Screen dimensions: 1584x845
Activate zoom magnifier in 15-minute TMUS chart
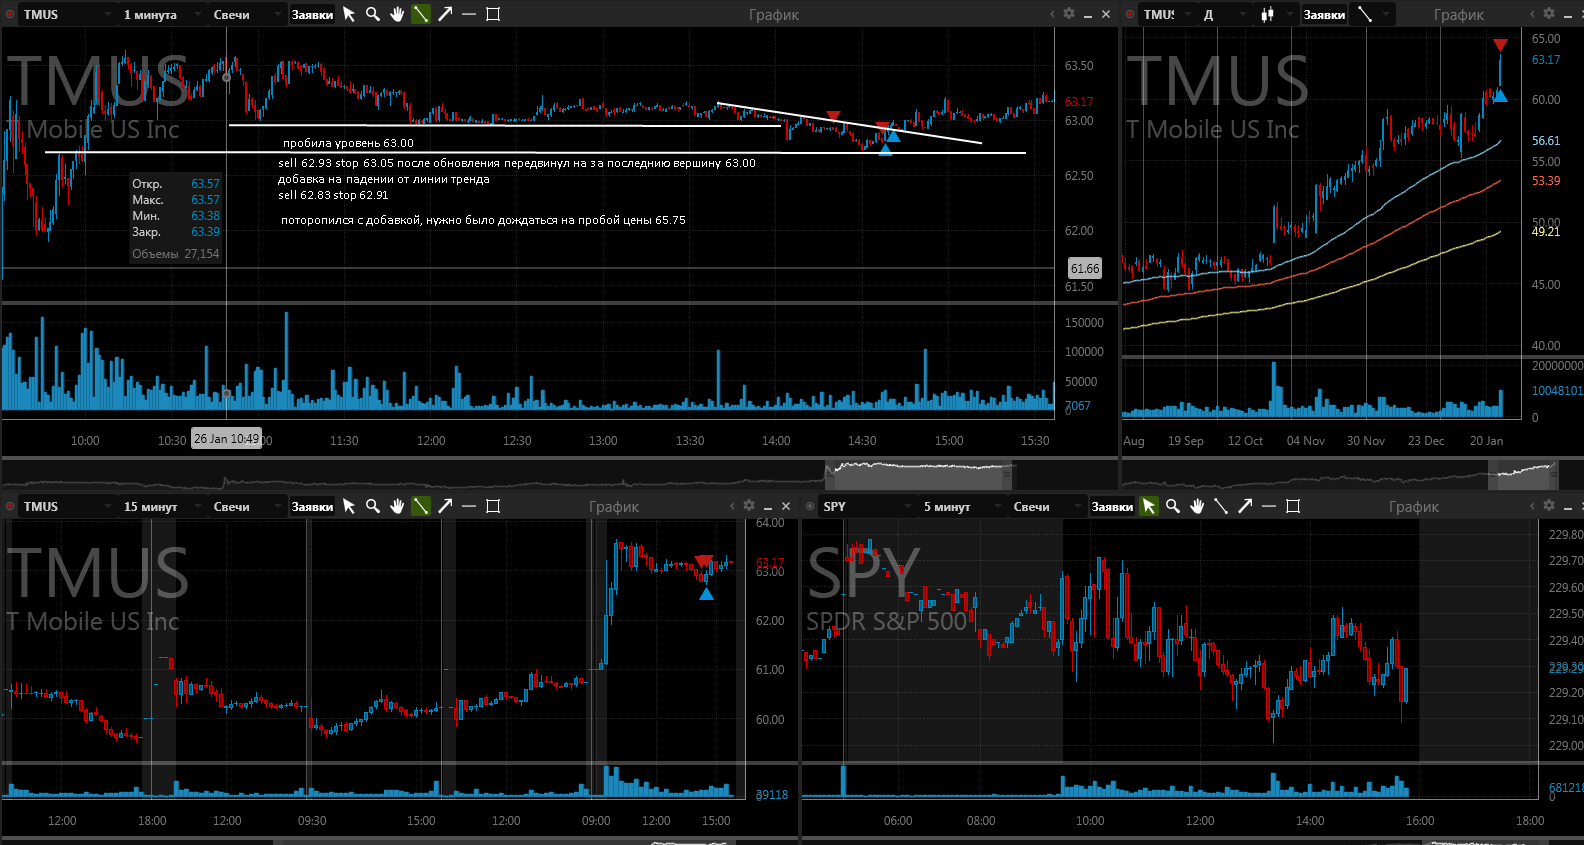[373, 506]
